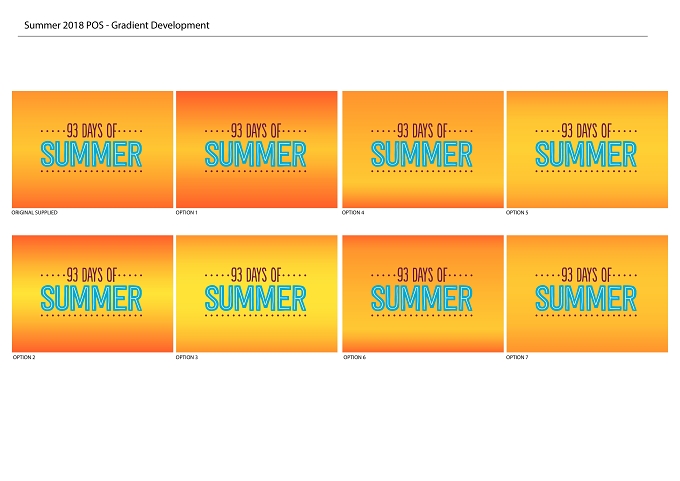Select the Original Supplied gradient thumbnail
The image size is (680, 481).
click(x=92, y=149)
